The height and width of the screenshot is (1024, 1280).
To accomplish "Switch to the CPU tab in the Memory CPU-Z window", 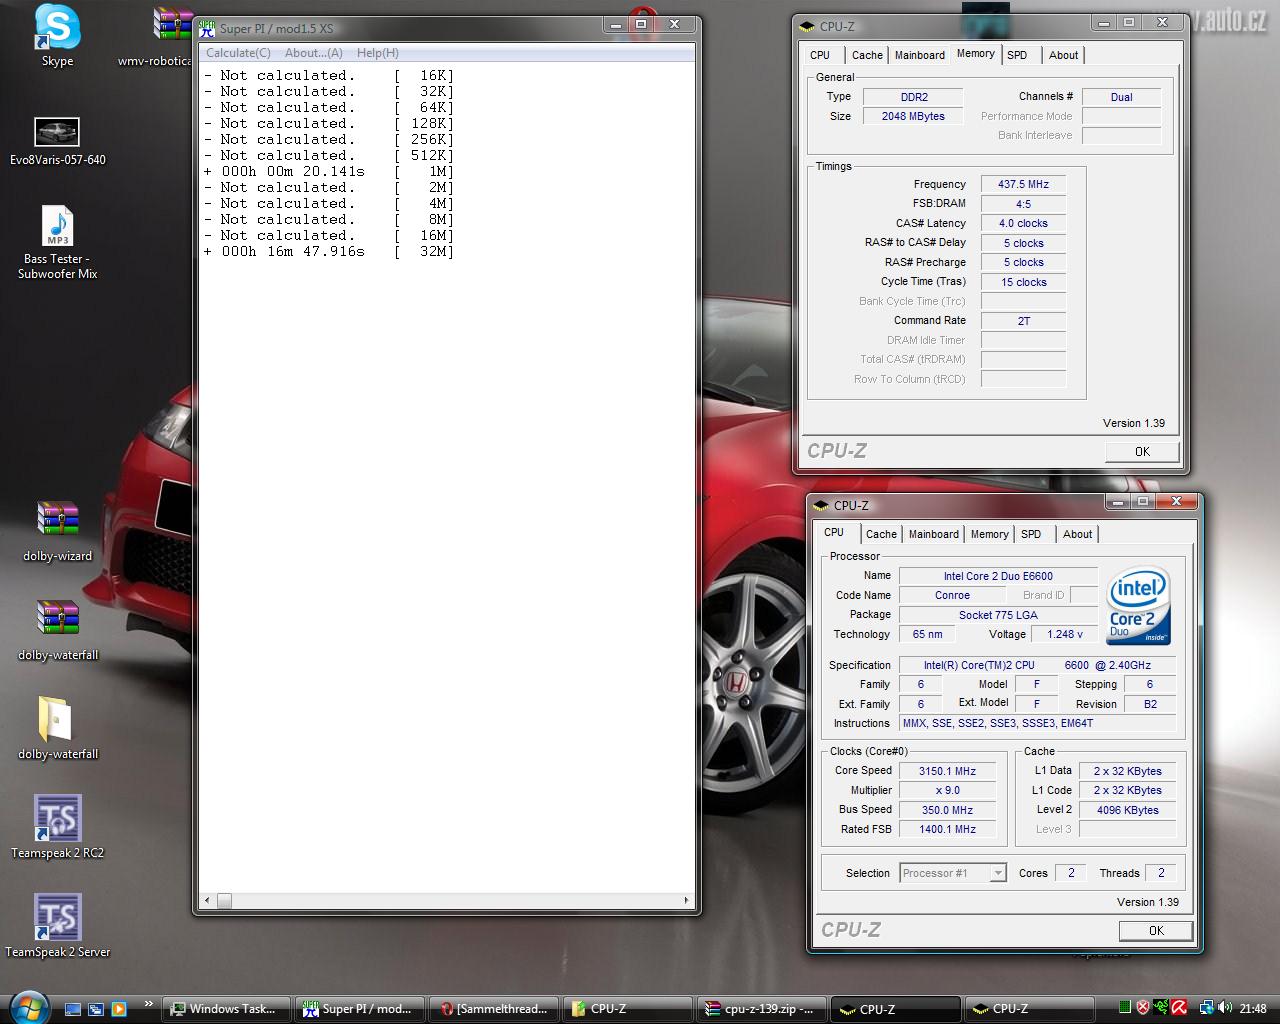I will pyautogui.click(x=820, y=55).
